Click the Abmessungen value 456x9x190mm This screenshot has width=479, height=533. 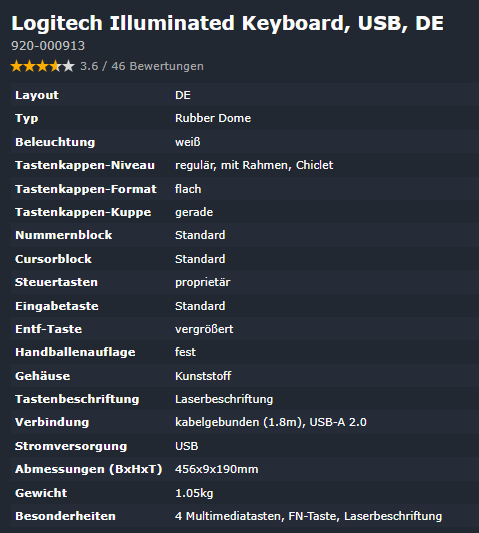tap(217, 469)
